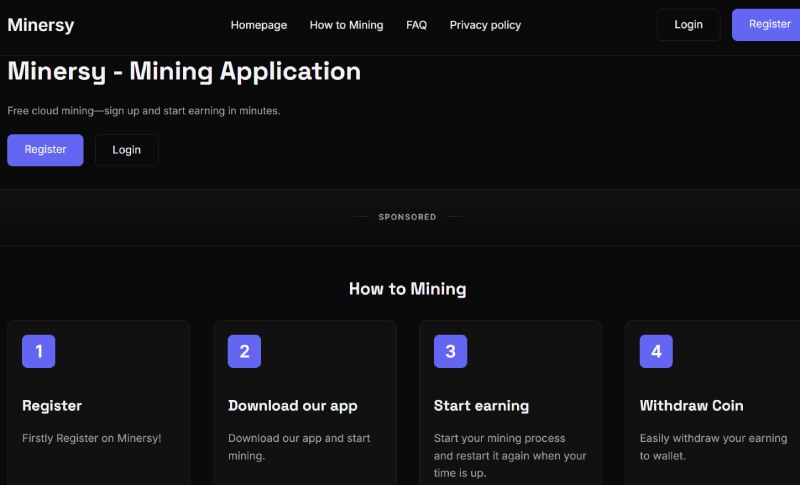Click the 'Register' card title
This screenshot has width=800, height=485.
point(52,406)
